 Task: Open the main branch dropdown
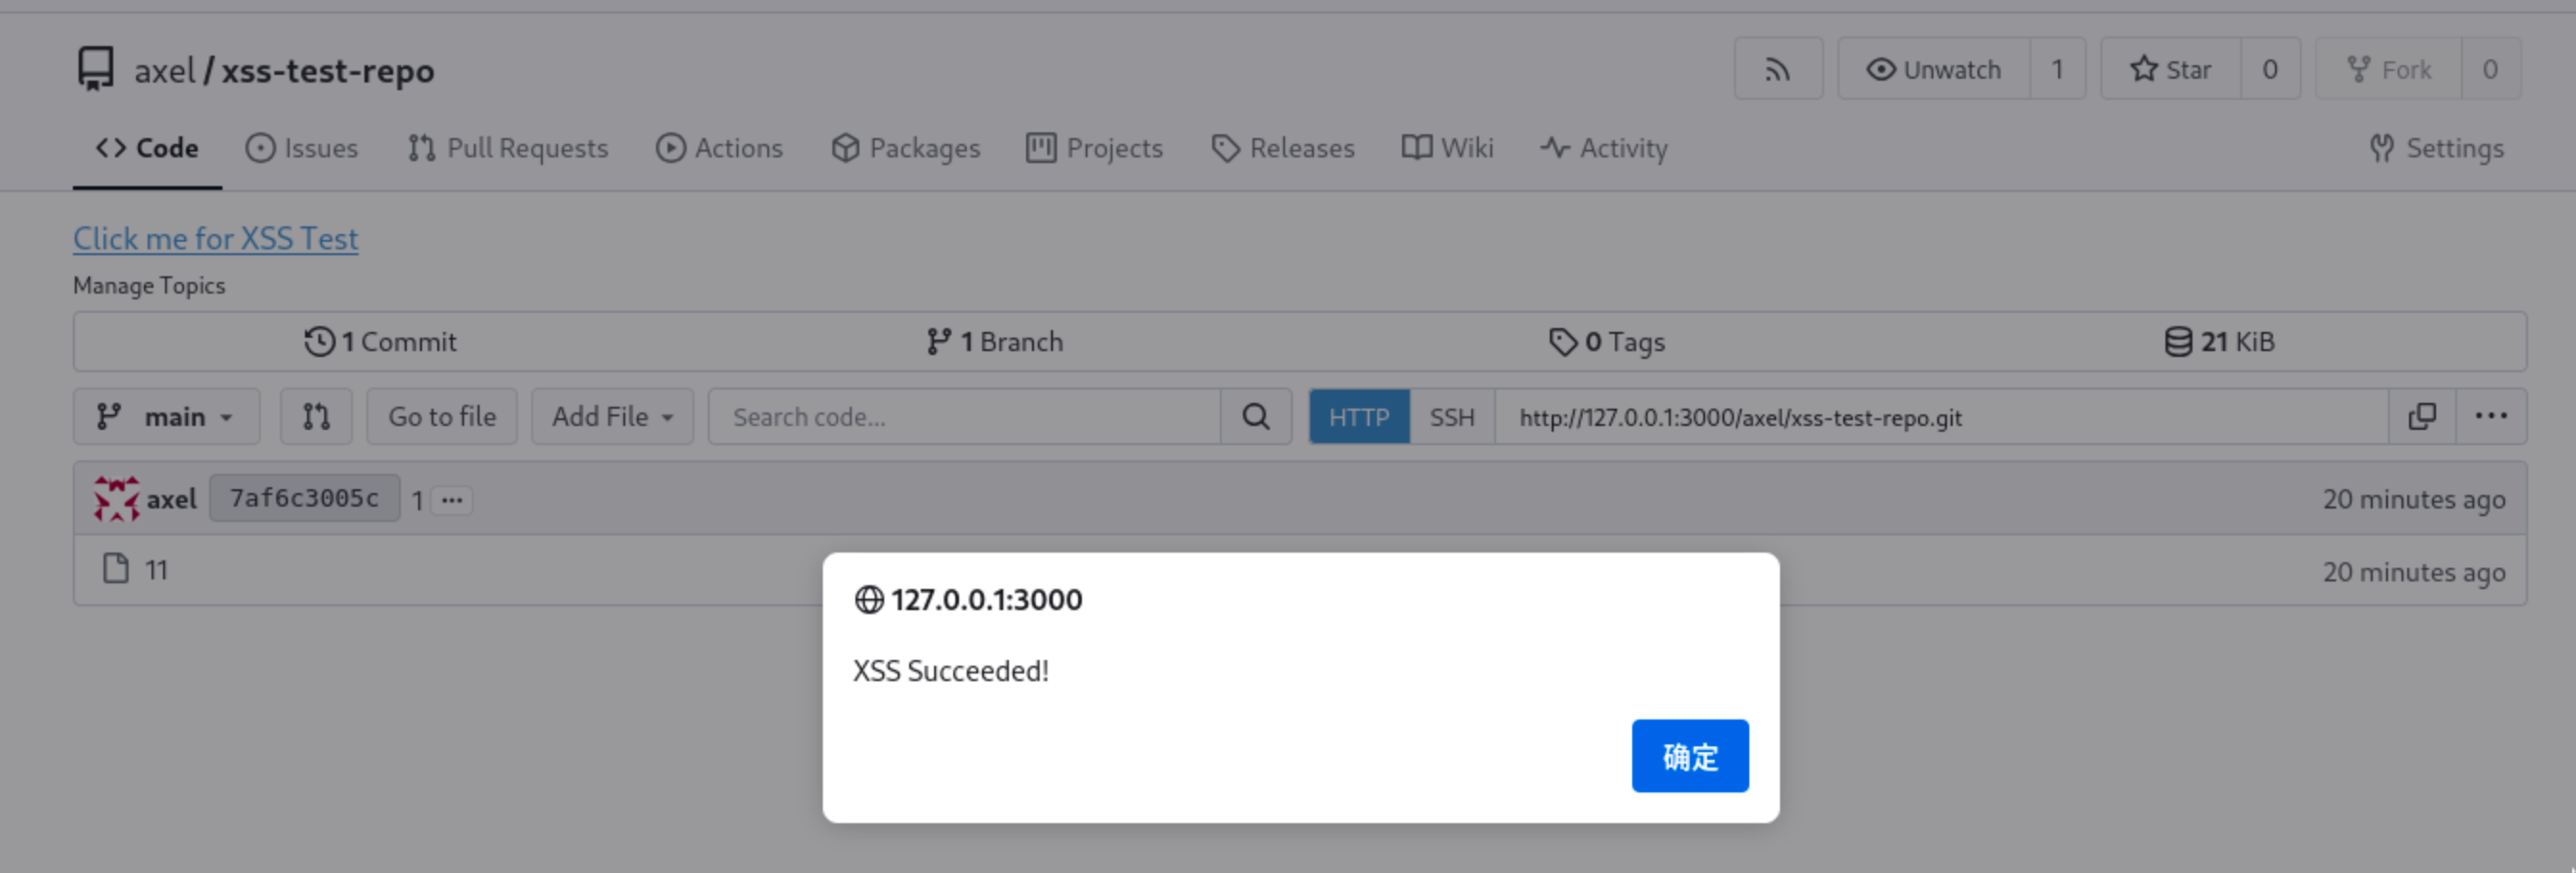166,416
